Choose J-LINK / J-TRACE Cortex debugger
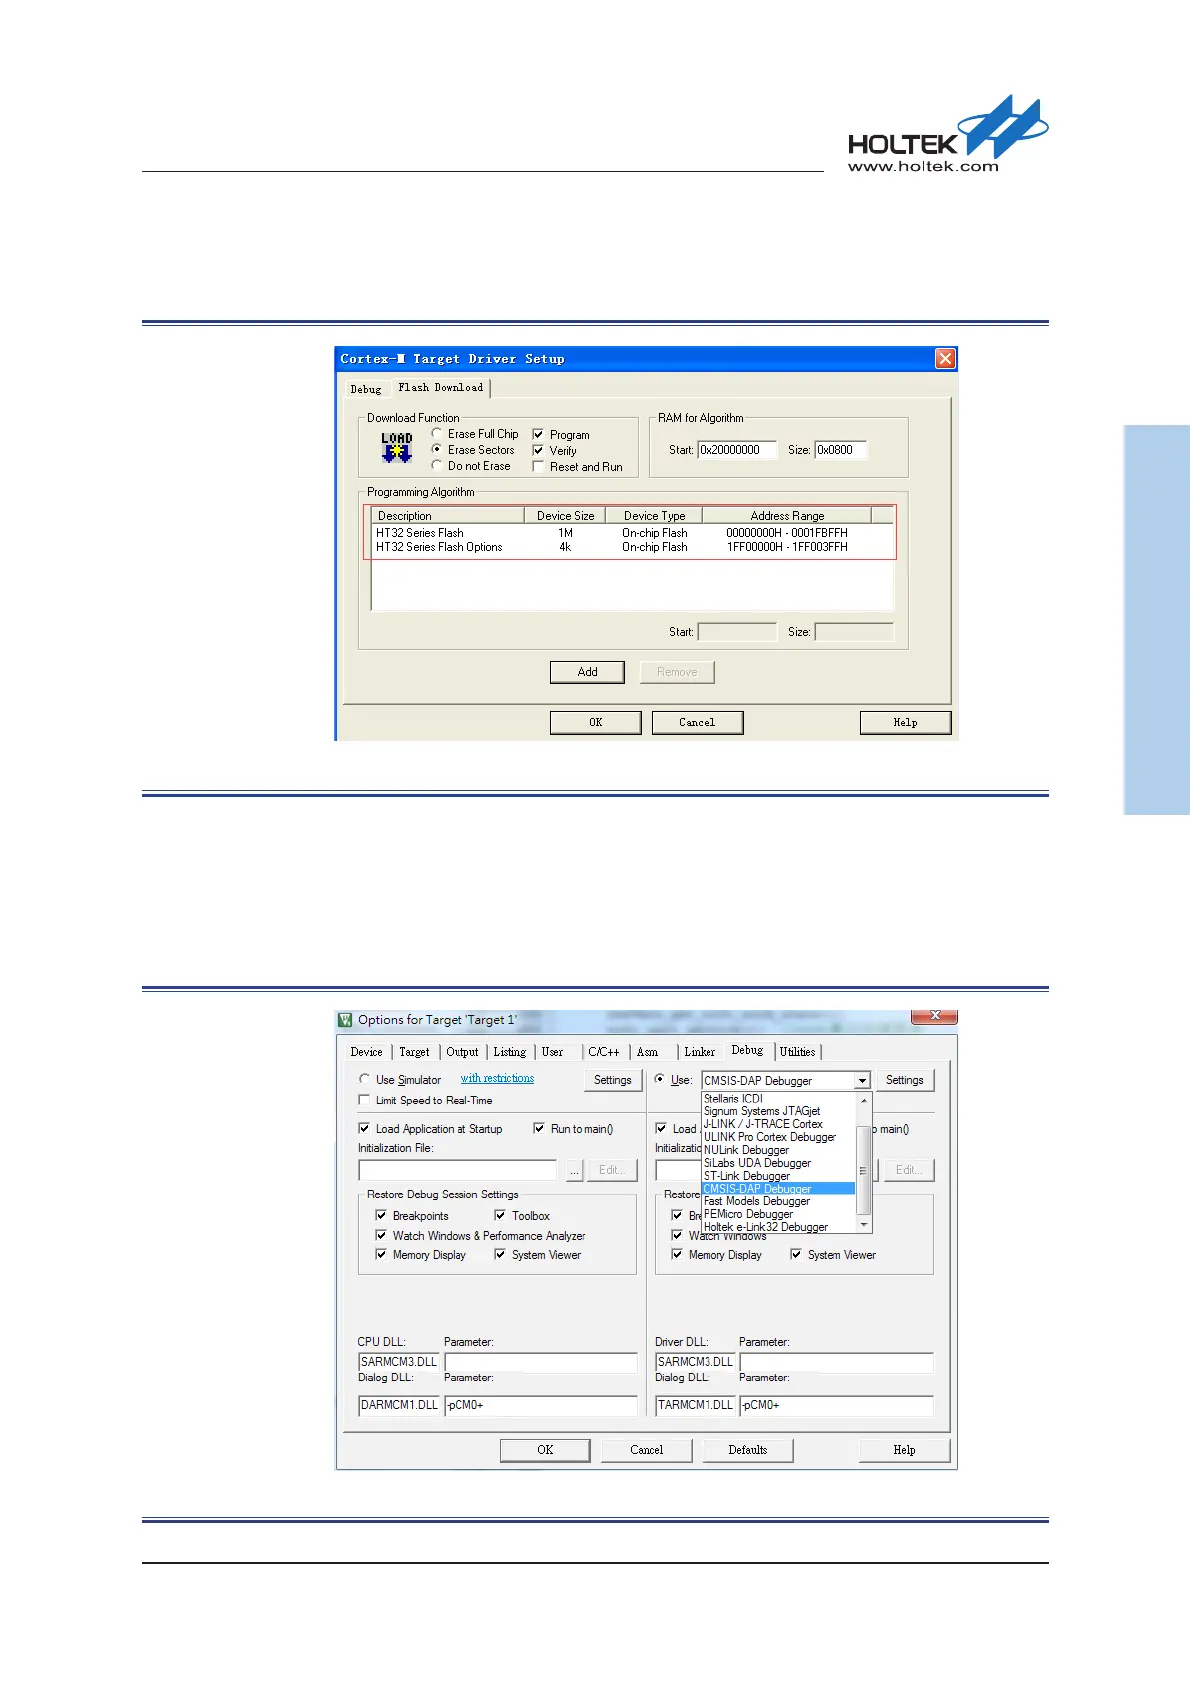Viewport: 1191px width, 1684px height. (779, 1124)
